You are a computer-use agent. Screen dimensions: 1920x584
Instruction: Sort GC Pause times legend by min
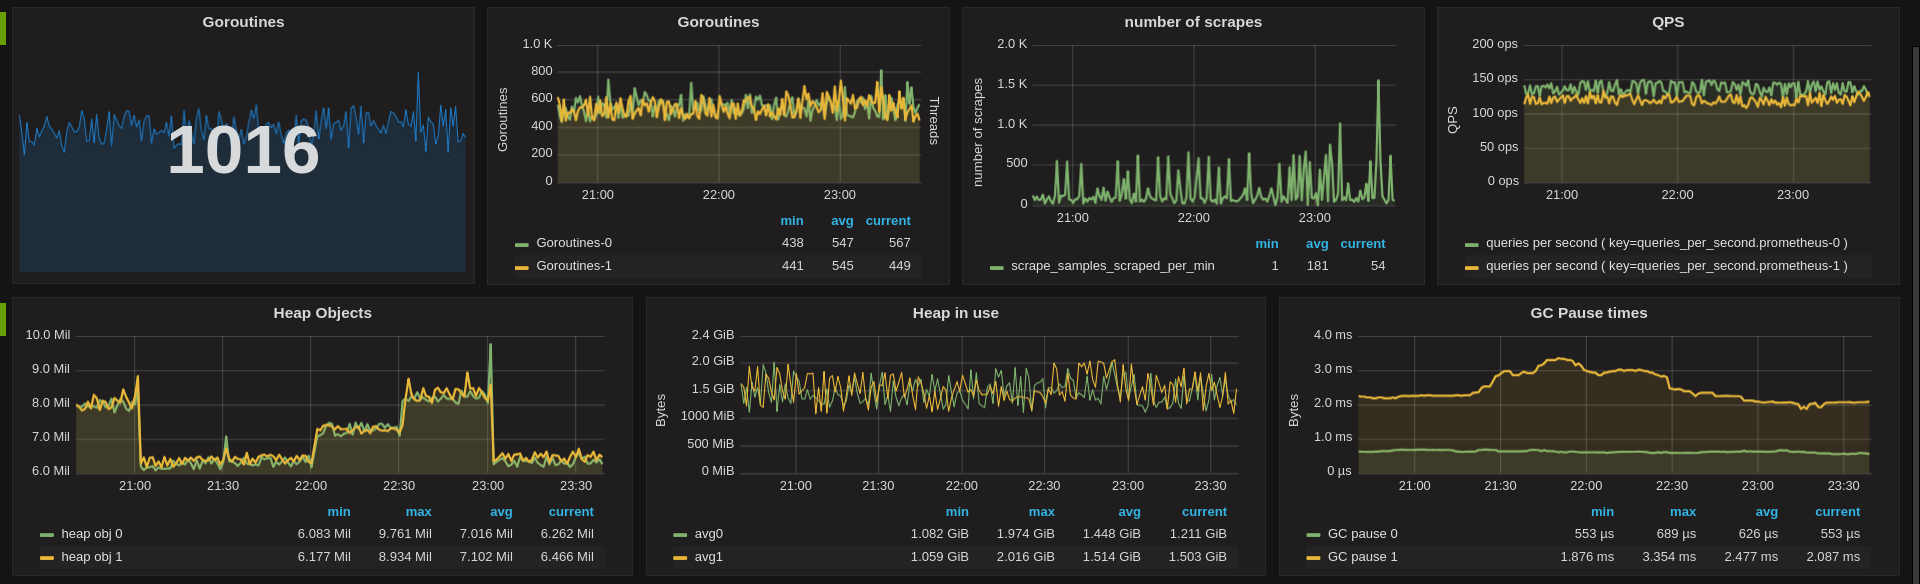1603,512
